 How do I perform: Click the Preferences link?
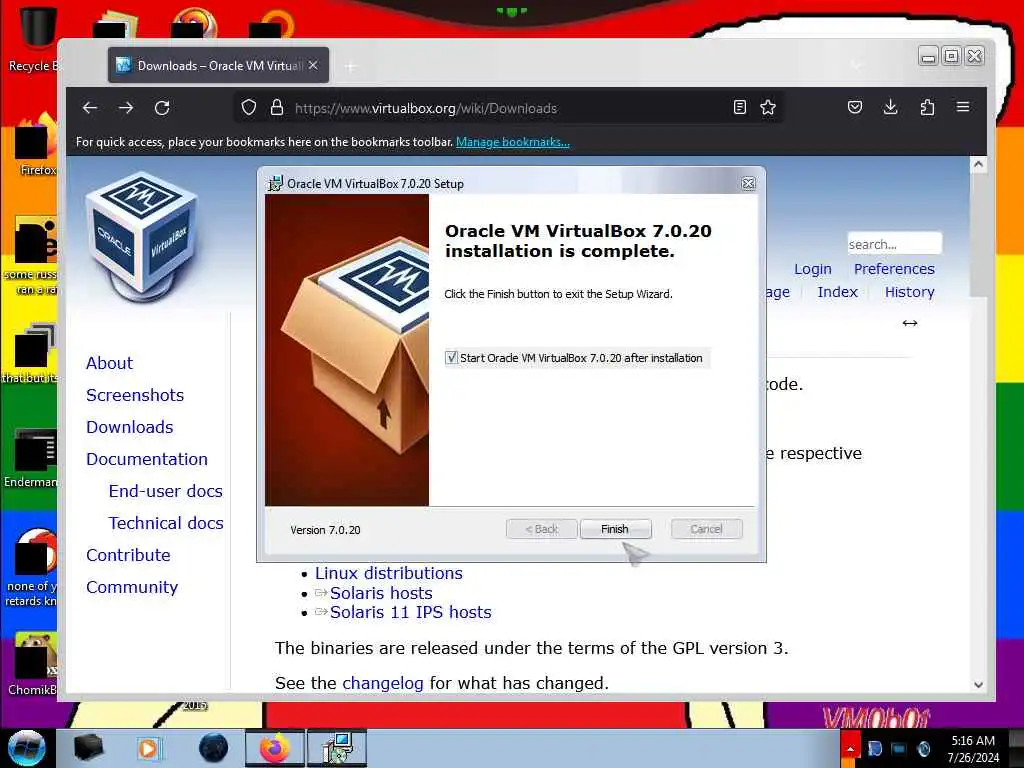click(x=894, y=269)
